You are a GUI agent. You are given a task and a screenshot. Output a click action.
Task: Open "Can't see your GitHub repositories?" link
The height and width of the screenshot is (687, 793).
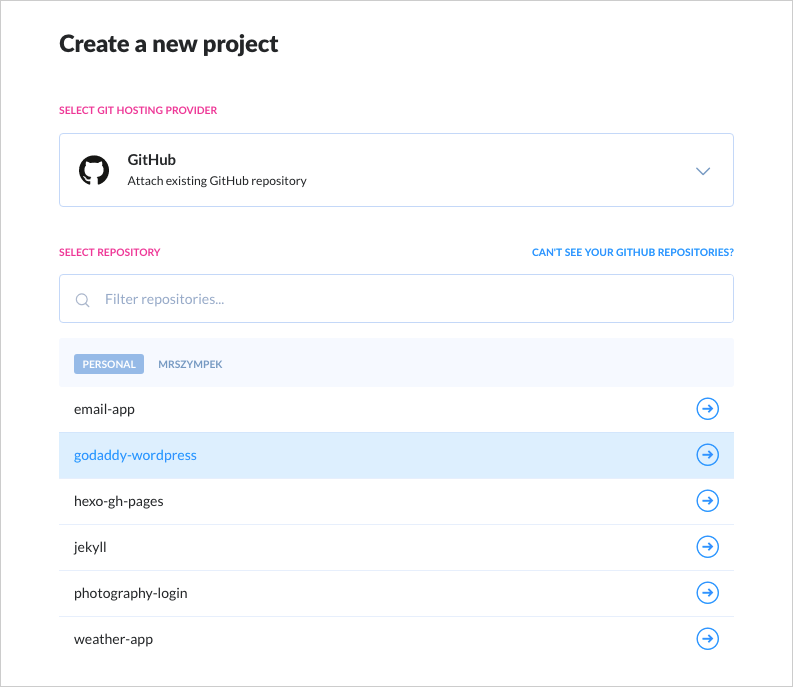pos(632,253)
